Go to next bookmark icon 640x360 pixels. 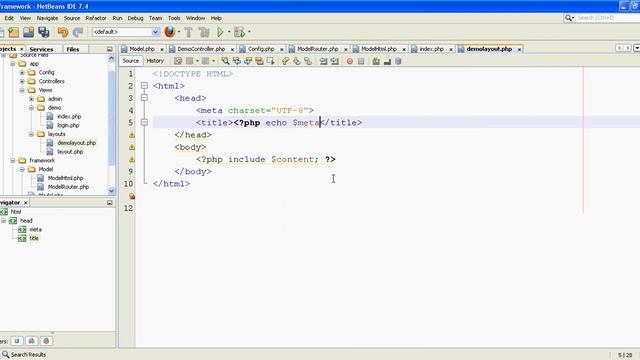coord(297,61)
